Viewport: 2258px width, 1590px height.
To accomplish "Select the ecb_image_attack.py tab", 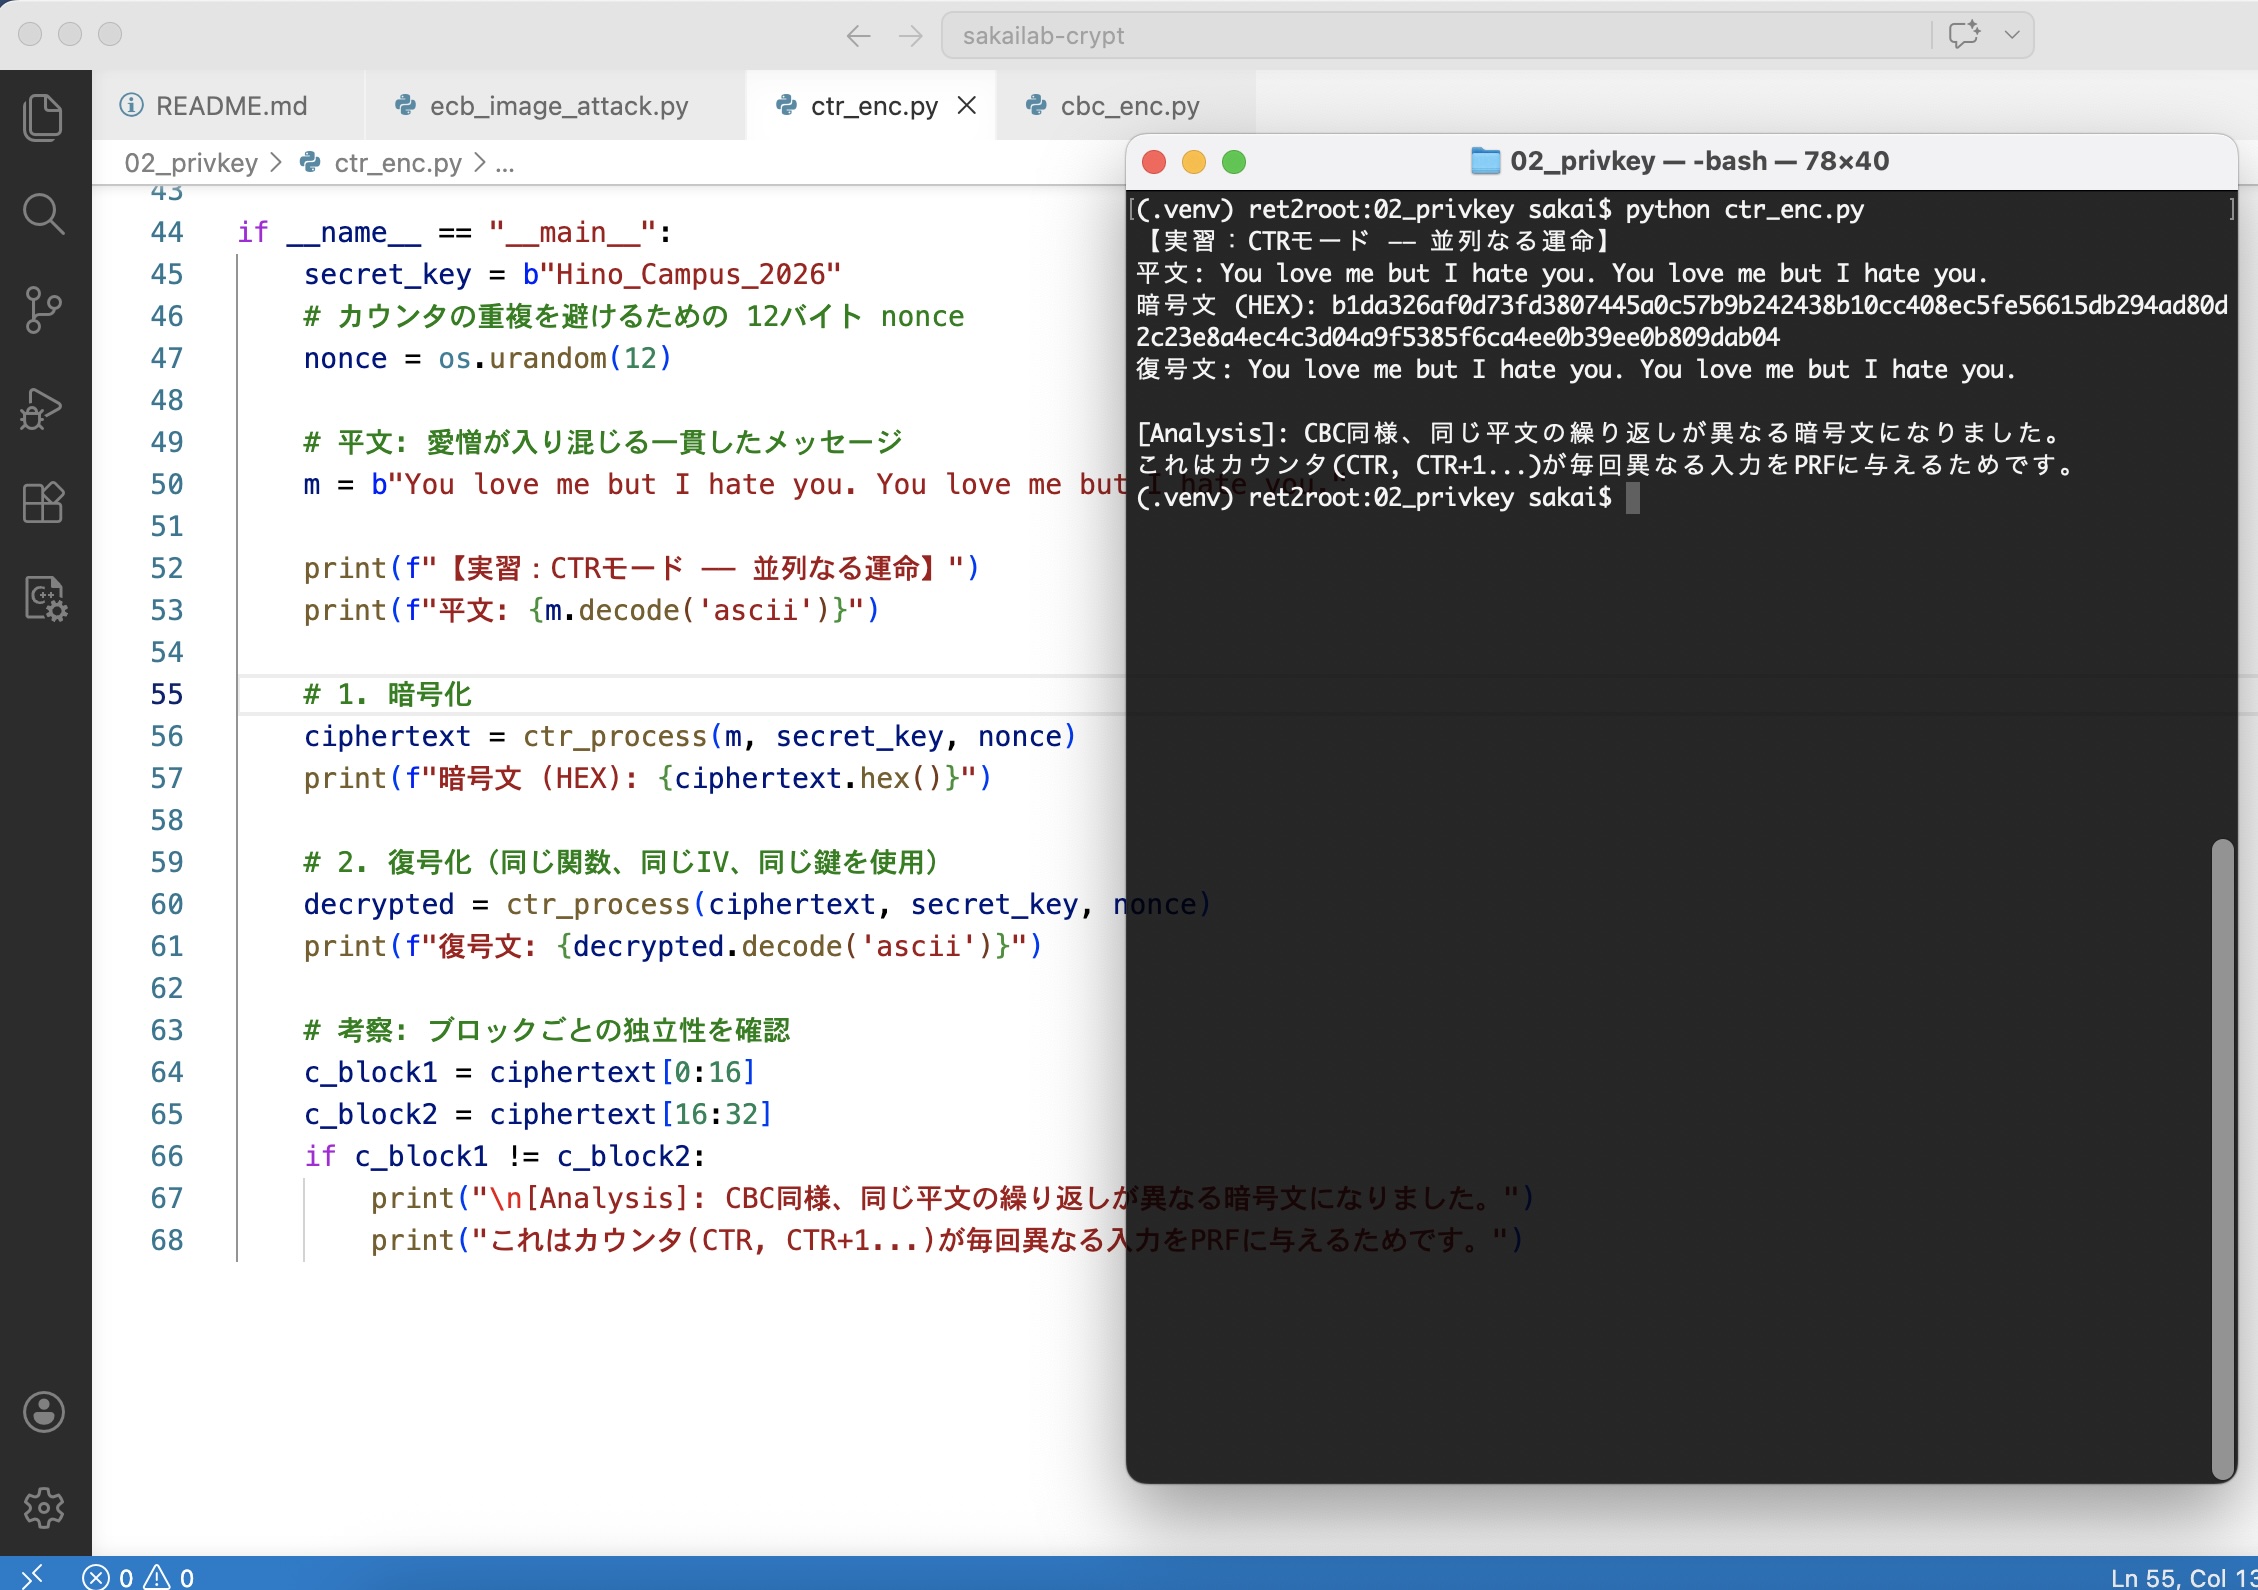I will pyautogui.click(x=558, y=106).
